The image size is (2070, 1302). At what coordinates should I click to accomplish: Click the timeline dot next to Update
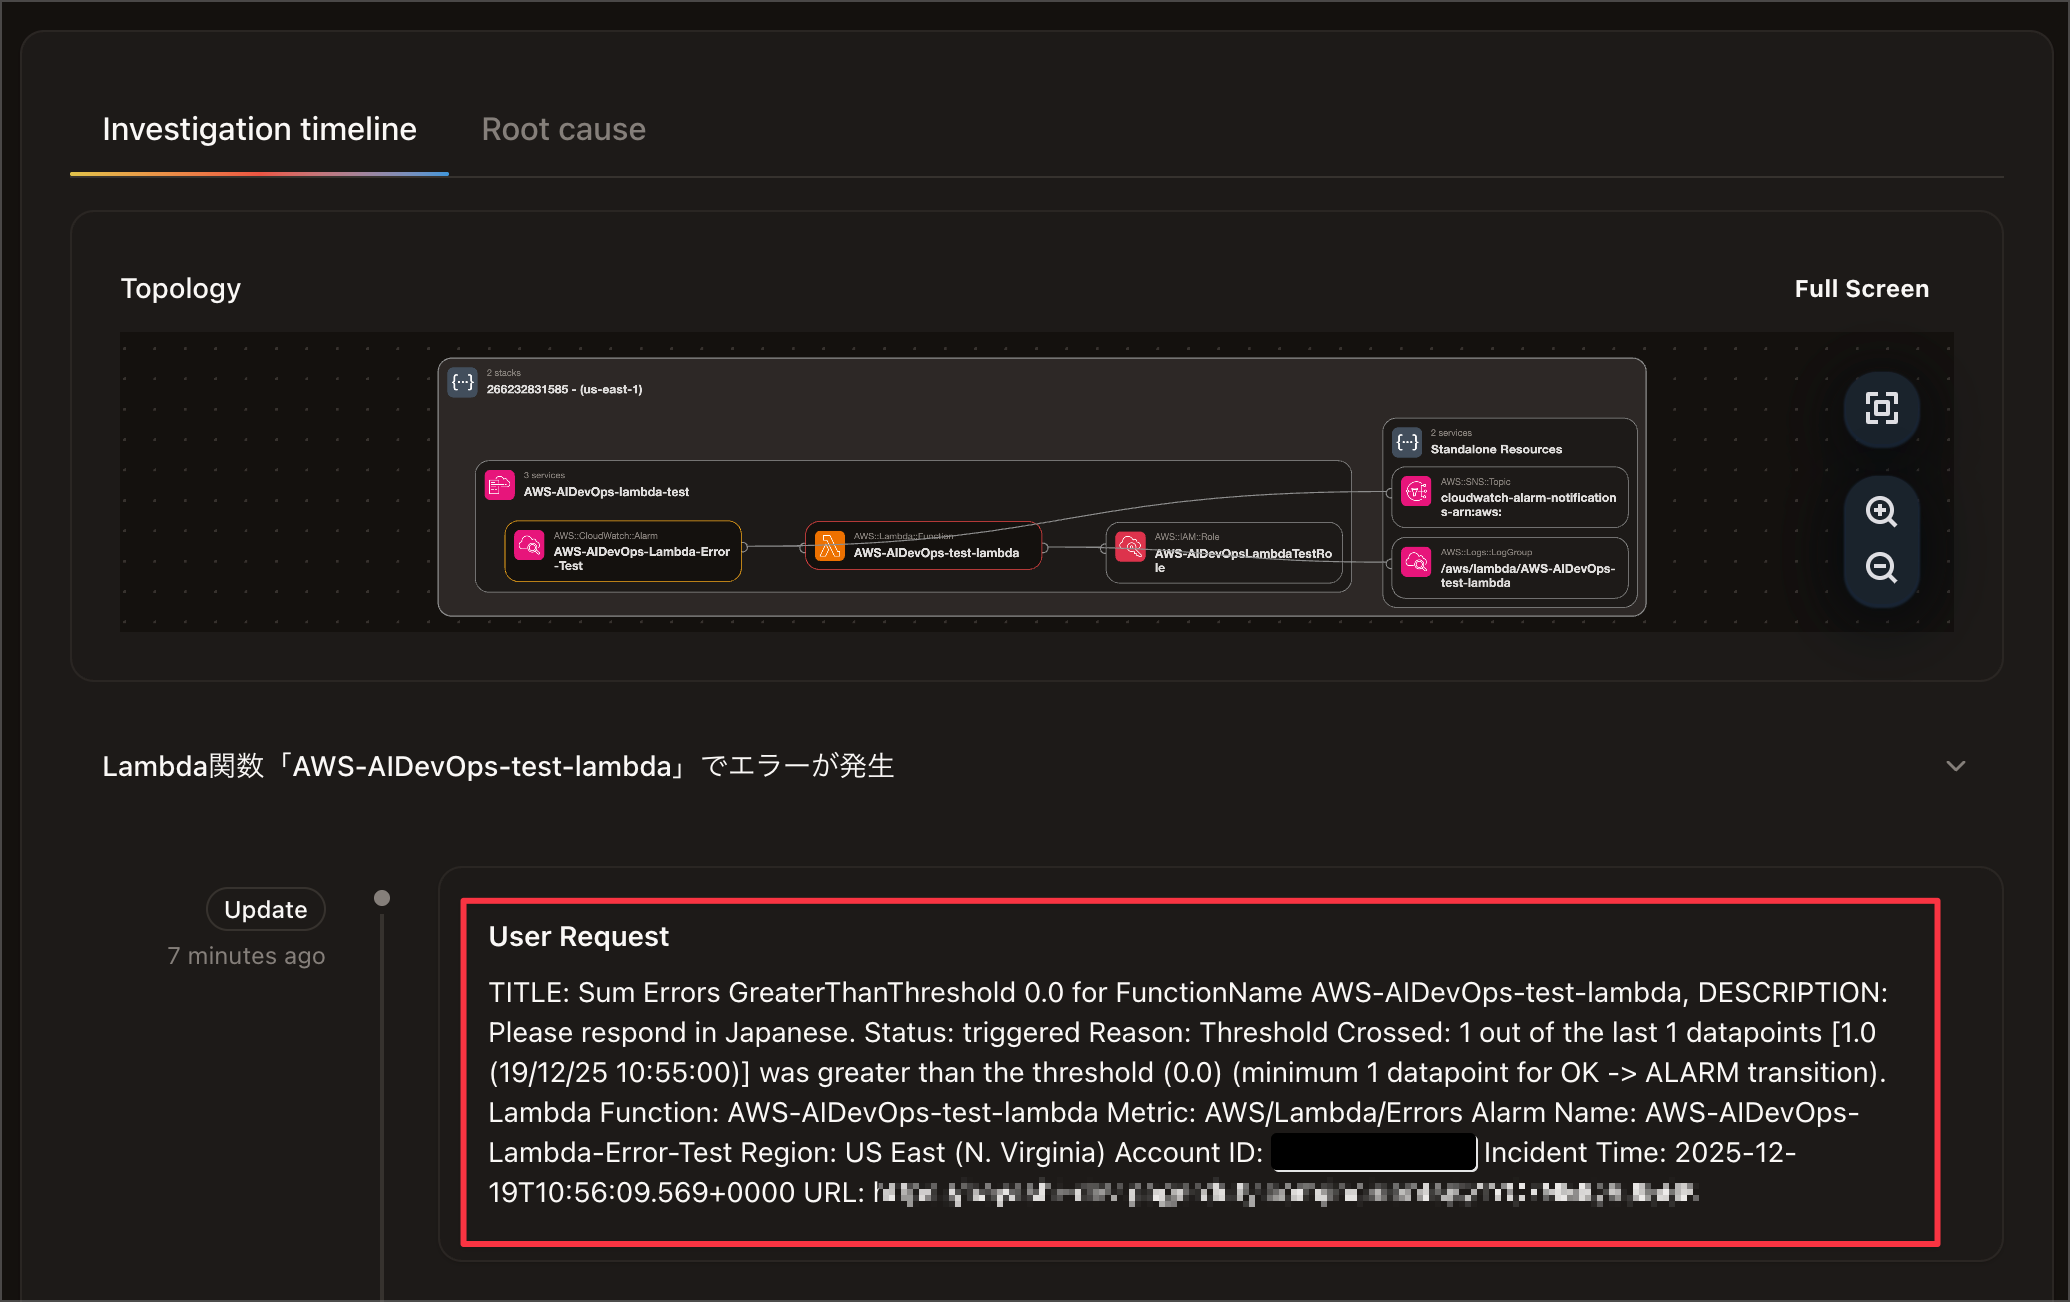[x=382, y=897]
